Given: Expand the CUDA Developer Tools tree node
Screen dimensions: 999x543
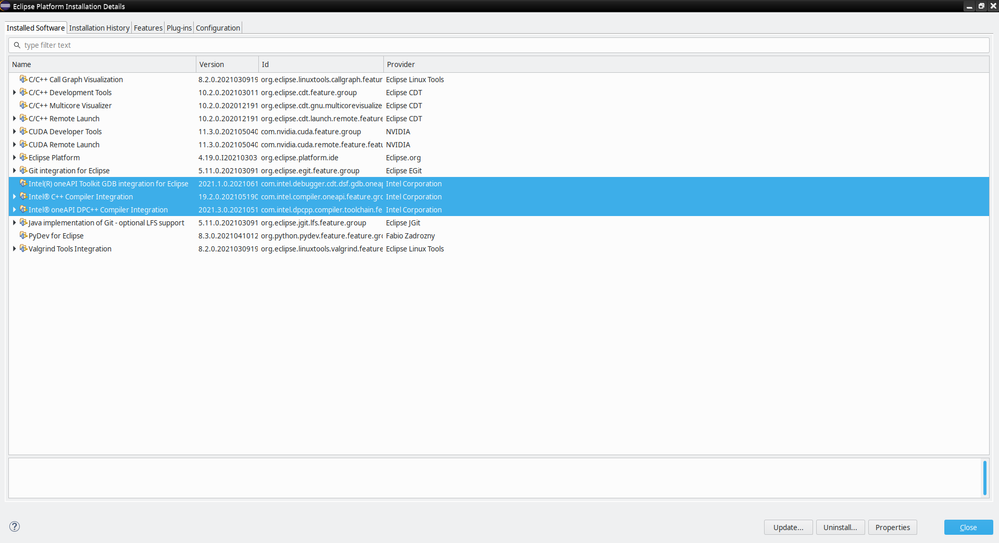Looking at the screenshot, I should coord(14,131).
